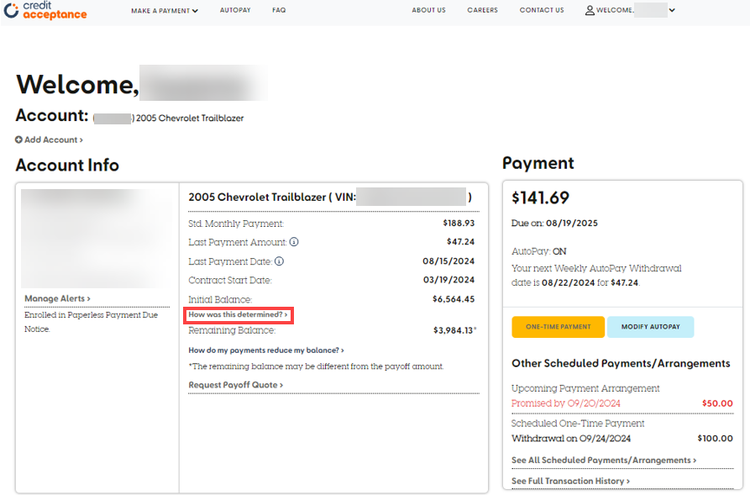Expand the Welcome user account menu

(x=630, y=11)
